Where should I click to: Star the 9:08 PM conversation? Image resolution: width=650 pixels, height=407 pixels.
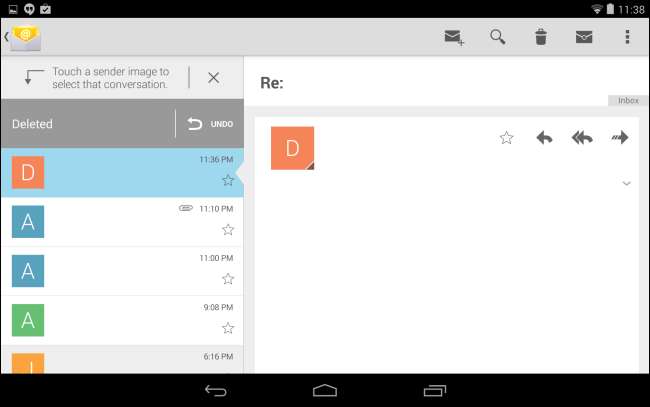228,328
